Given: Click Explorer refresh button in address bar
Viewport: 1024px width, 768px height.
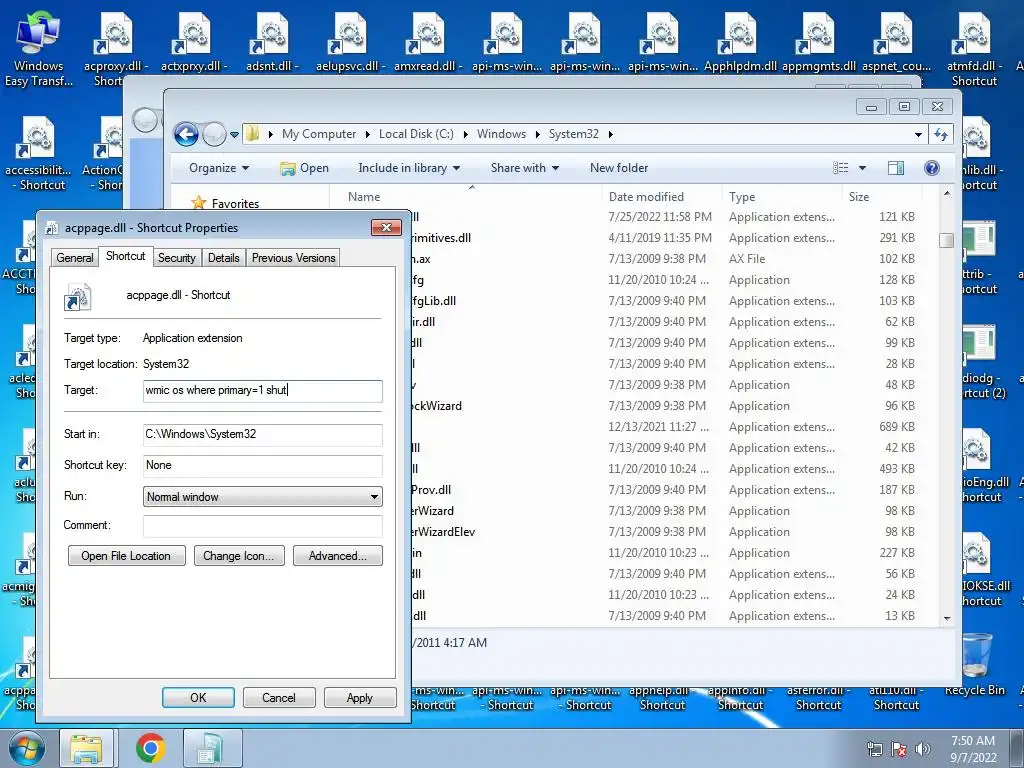Looking at the screenshot, I should 940,135.
